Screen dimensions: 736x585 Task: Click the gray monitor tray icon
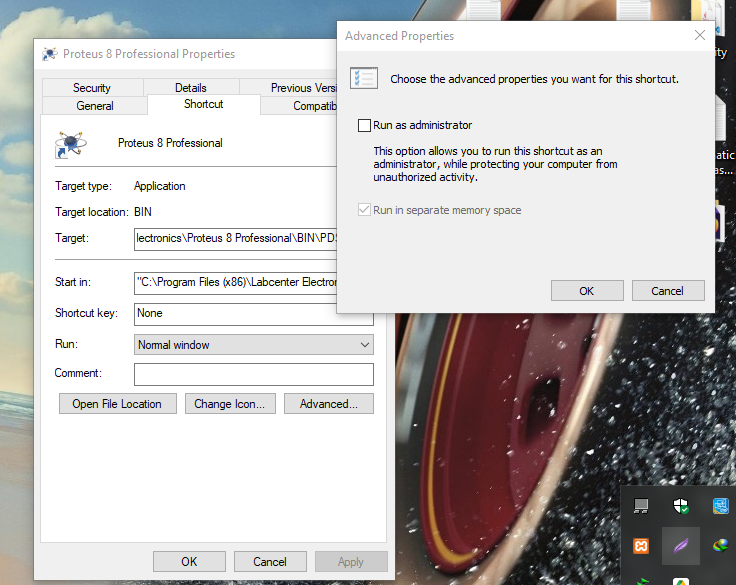(x=641, y=506)
